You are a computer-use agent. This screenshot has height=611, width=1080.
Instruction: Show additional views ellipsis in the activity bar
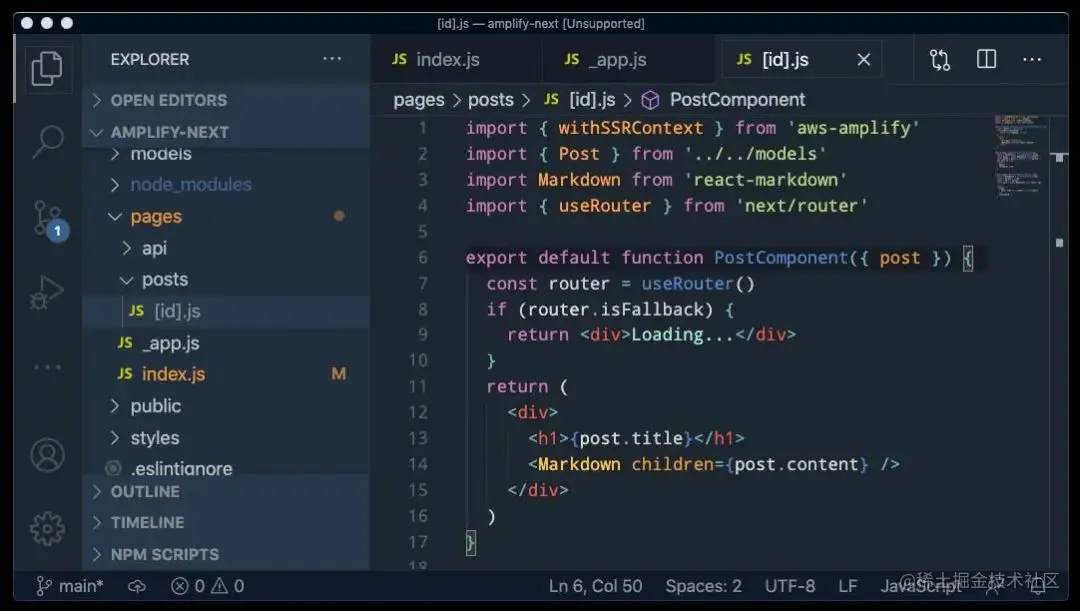pos(47,367)
